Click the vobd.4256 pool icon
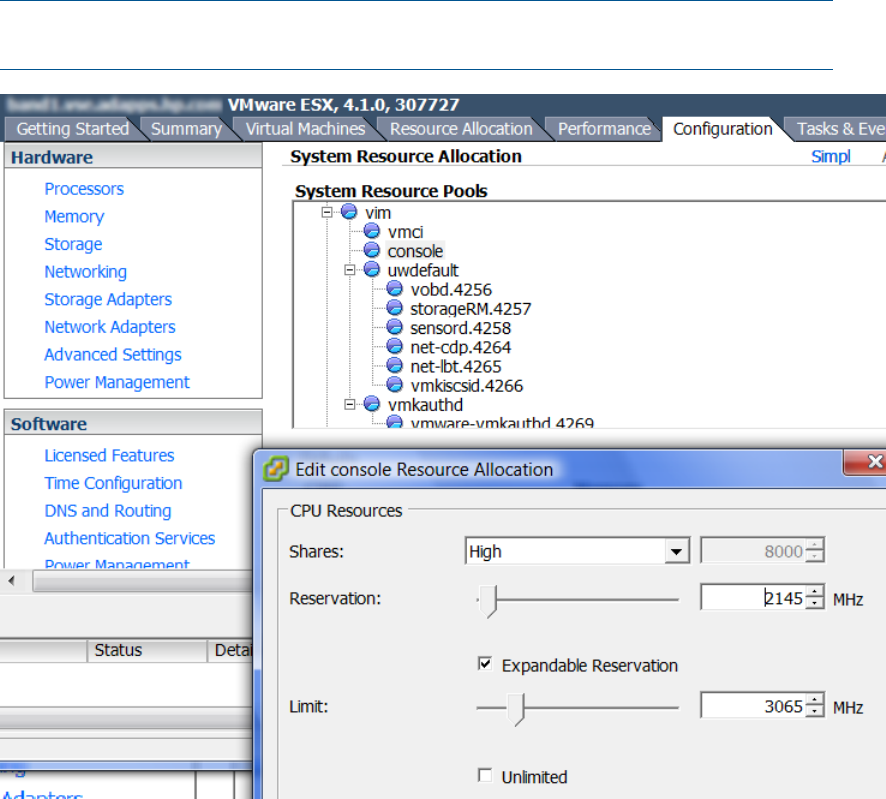Screen dimensions: 886x799 (x=394, y=290)
